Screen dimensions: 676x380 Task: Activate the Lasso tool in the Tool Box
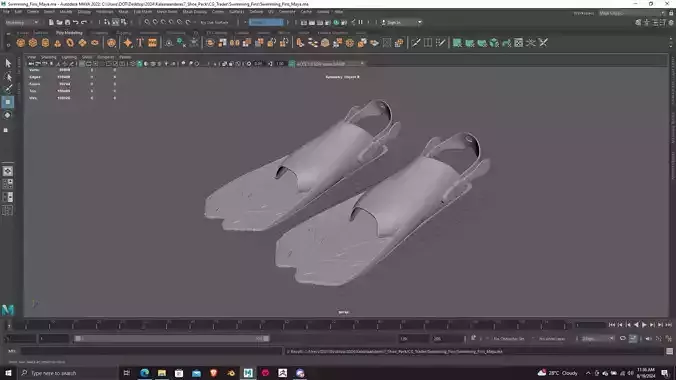tap(8, 76)
